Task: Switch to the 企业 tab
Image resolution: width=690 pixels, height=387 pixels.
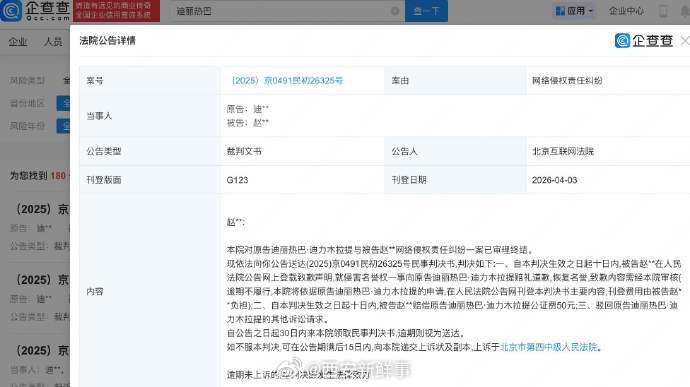Action: (18, 42)
